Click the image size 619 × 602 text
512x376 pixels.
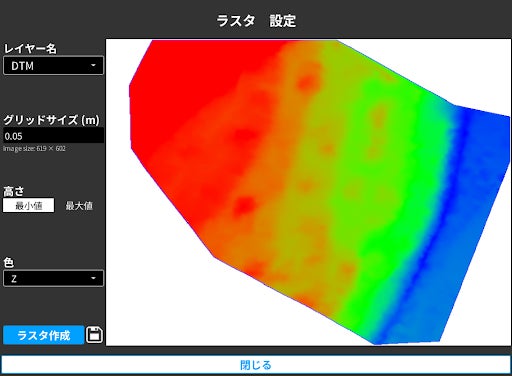point(34,149)
